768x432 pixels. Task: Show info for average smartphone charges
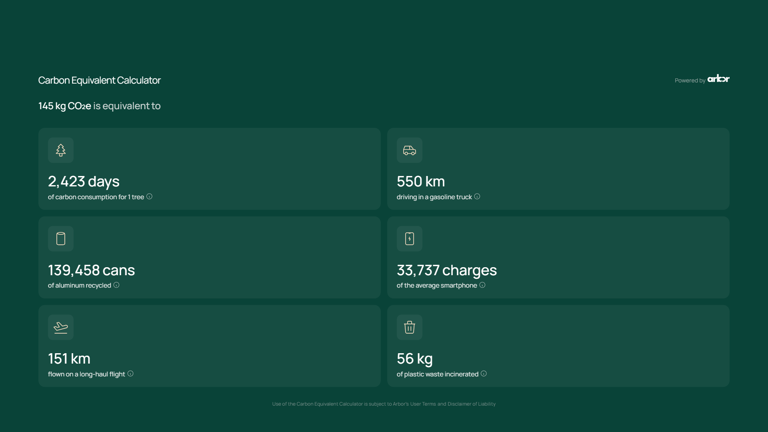[x=482, y=285]
